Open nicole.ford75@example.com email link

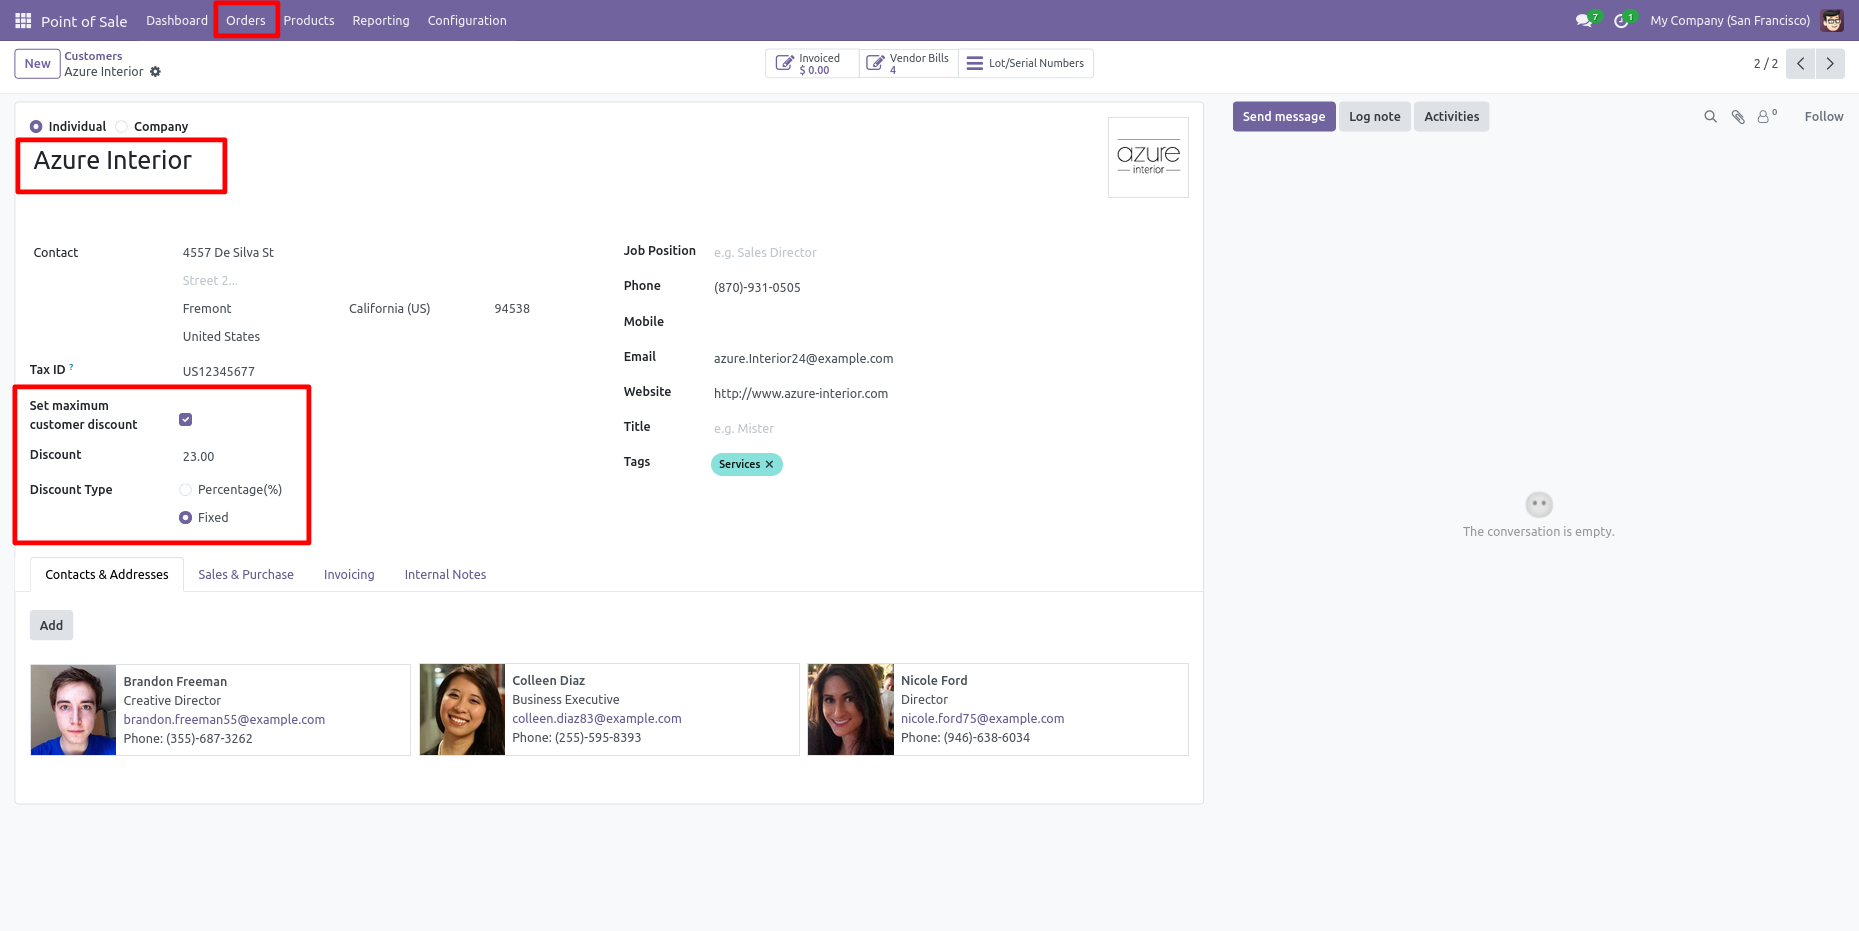982,718
